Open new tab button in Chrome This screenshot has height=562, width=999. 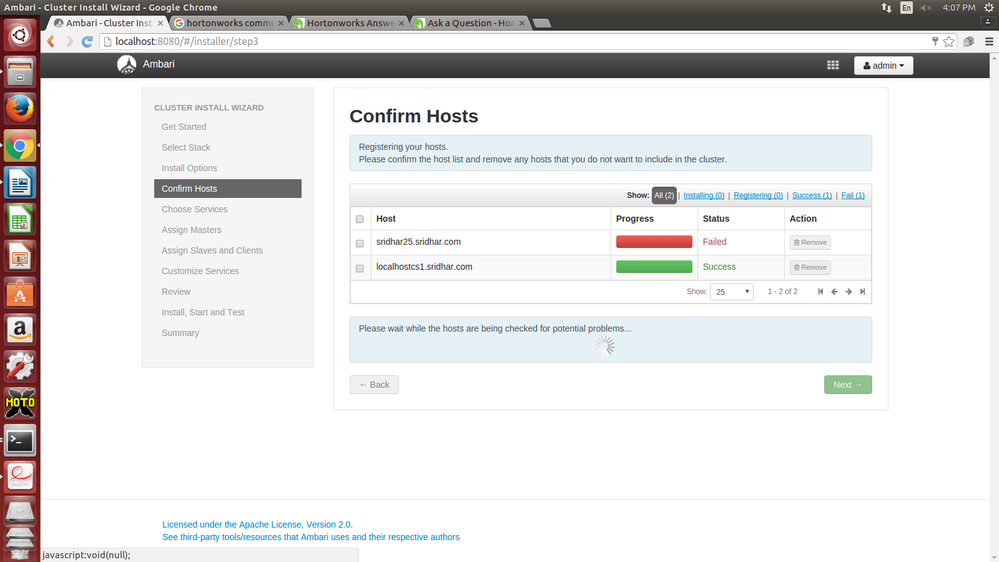542,23
